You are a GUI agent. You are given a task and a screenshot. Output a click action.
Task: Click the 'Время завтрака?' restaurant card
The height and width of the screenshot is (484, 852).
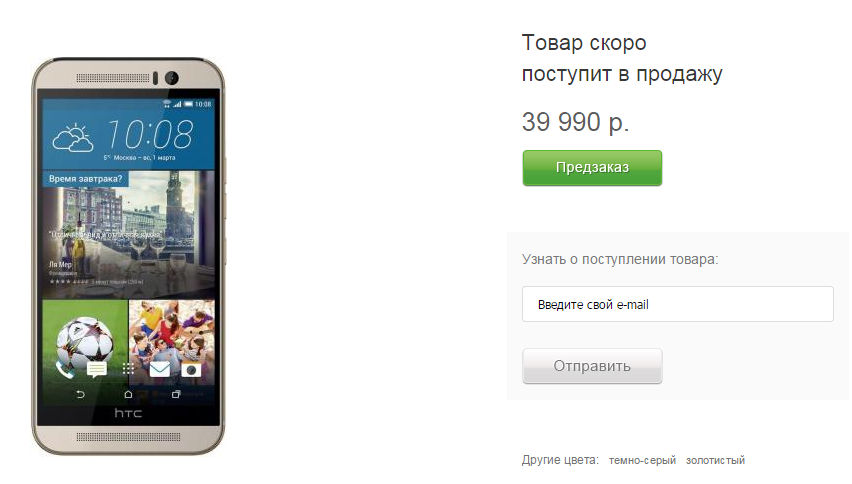coord(128,235)
